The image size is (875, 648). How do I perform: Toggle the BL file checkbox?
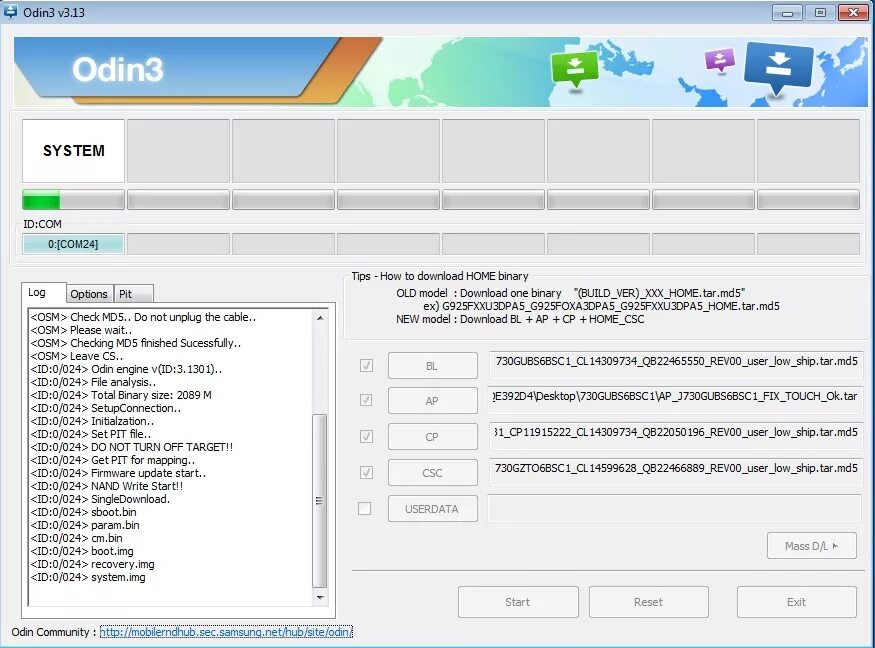pyautogui.click(x=366, y=366)
